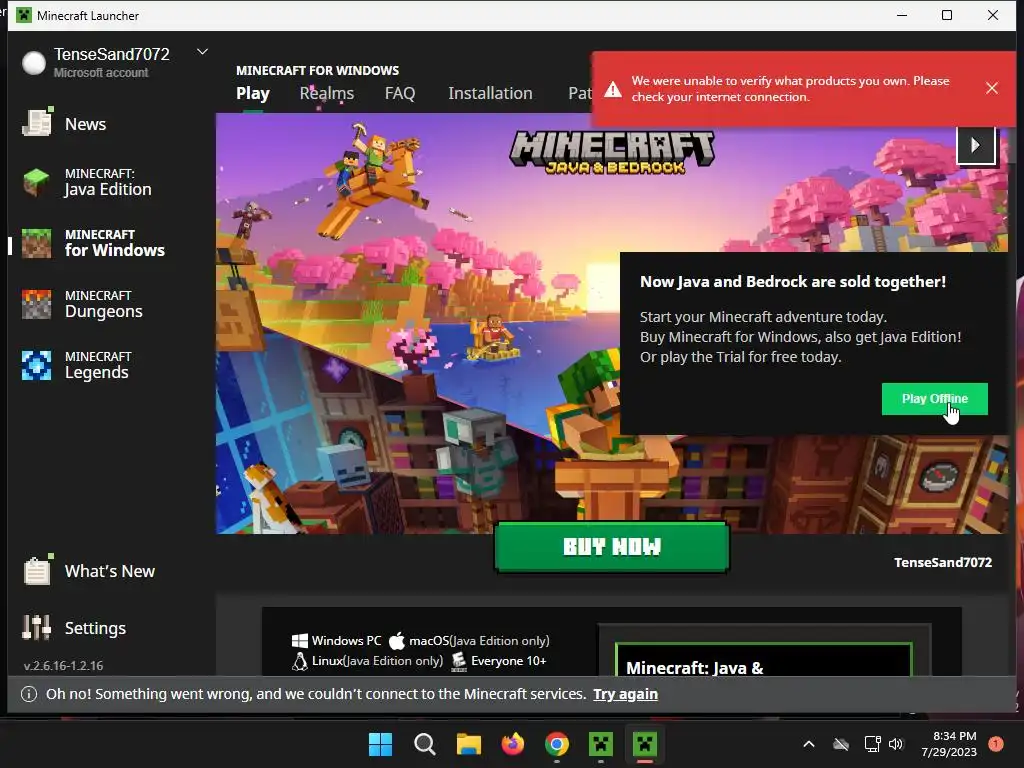Click the TenseSand7072 gamertag below the banner
This screenshot has width=1024, height=768.
(942, 562)
